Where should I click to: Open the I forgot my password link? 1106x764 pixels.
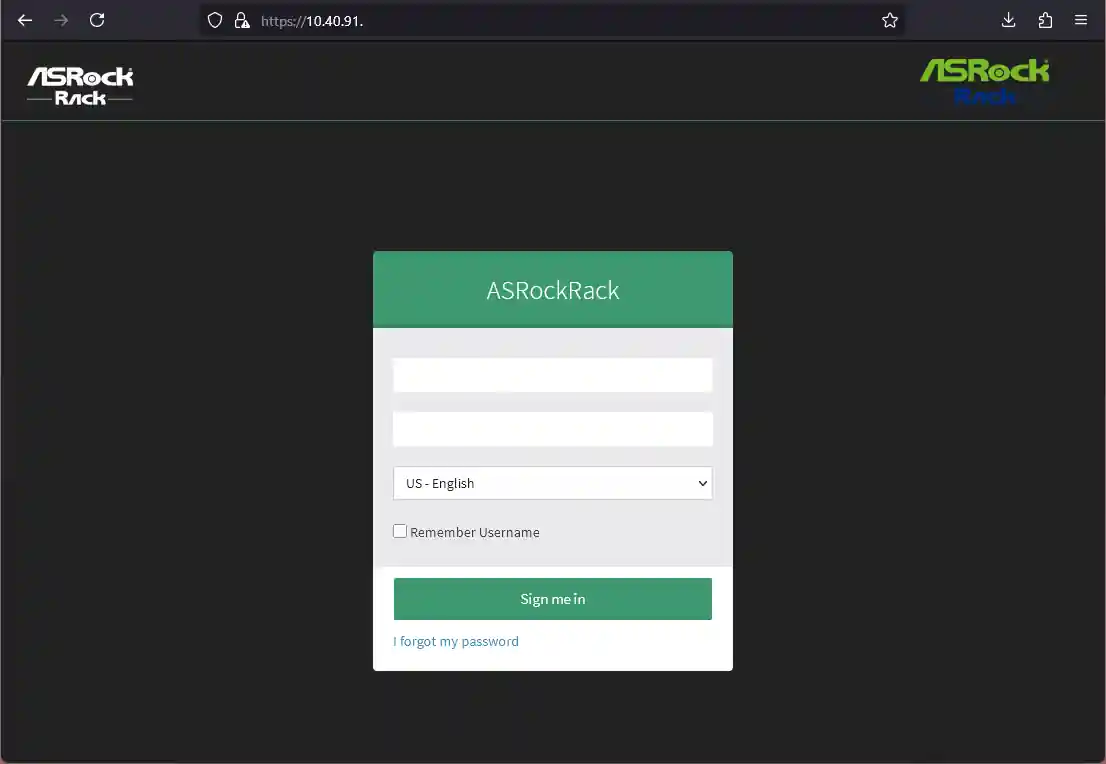tap(456, 641)
